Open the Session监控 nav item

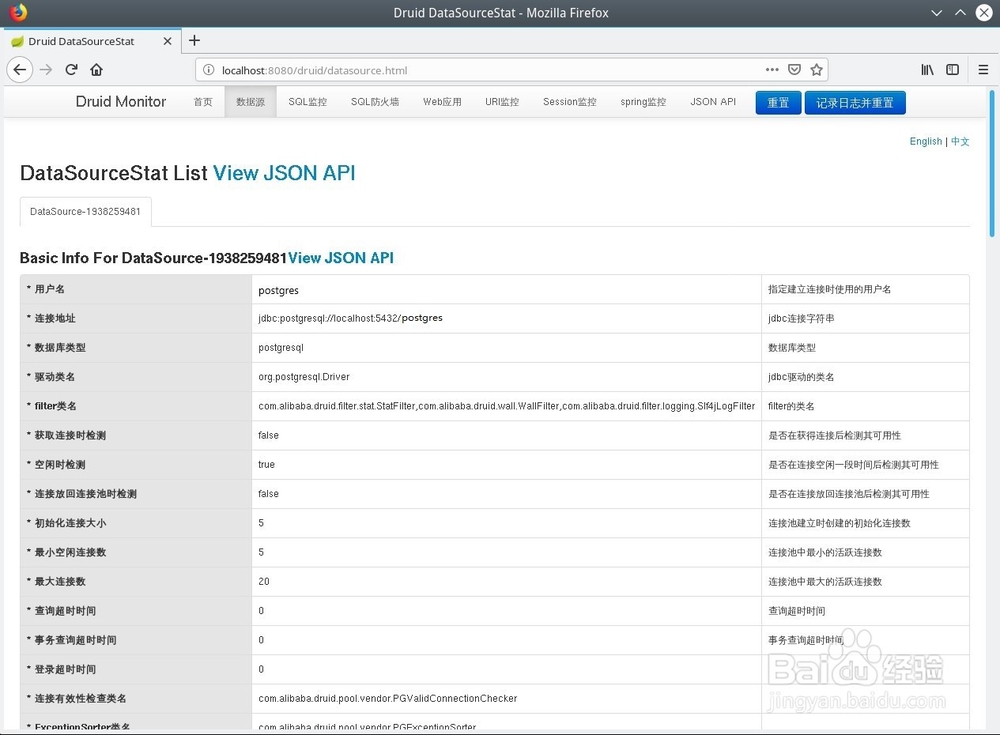click(570, 102)
